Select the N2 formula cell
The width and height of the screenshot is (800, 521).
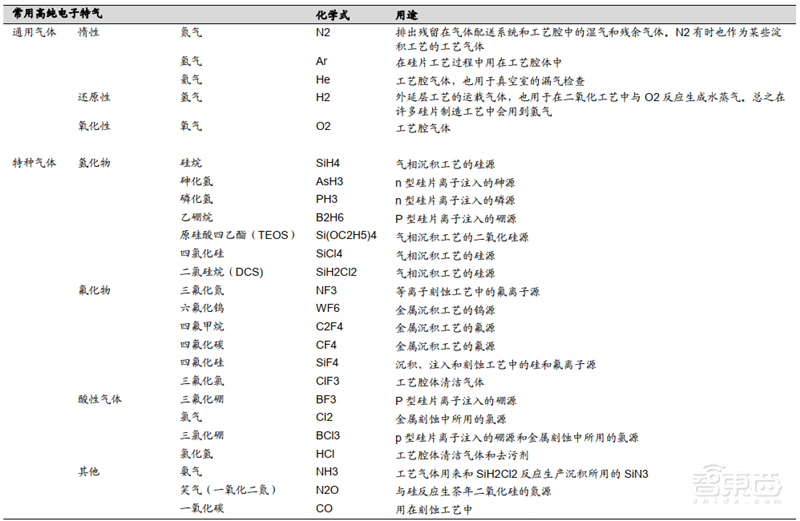pyautogui.click(x=322, y=32)
